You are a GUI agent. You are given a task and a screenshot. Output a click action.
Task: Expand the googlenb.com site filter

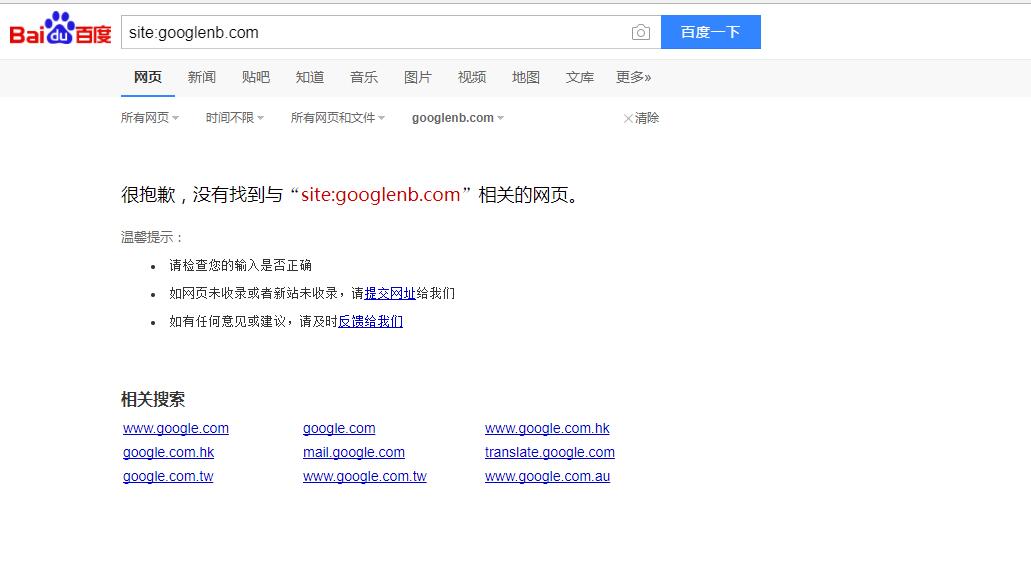(458, 118)
